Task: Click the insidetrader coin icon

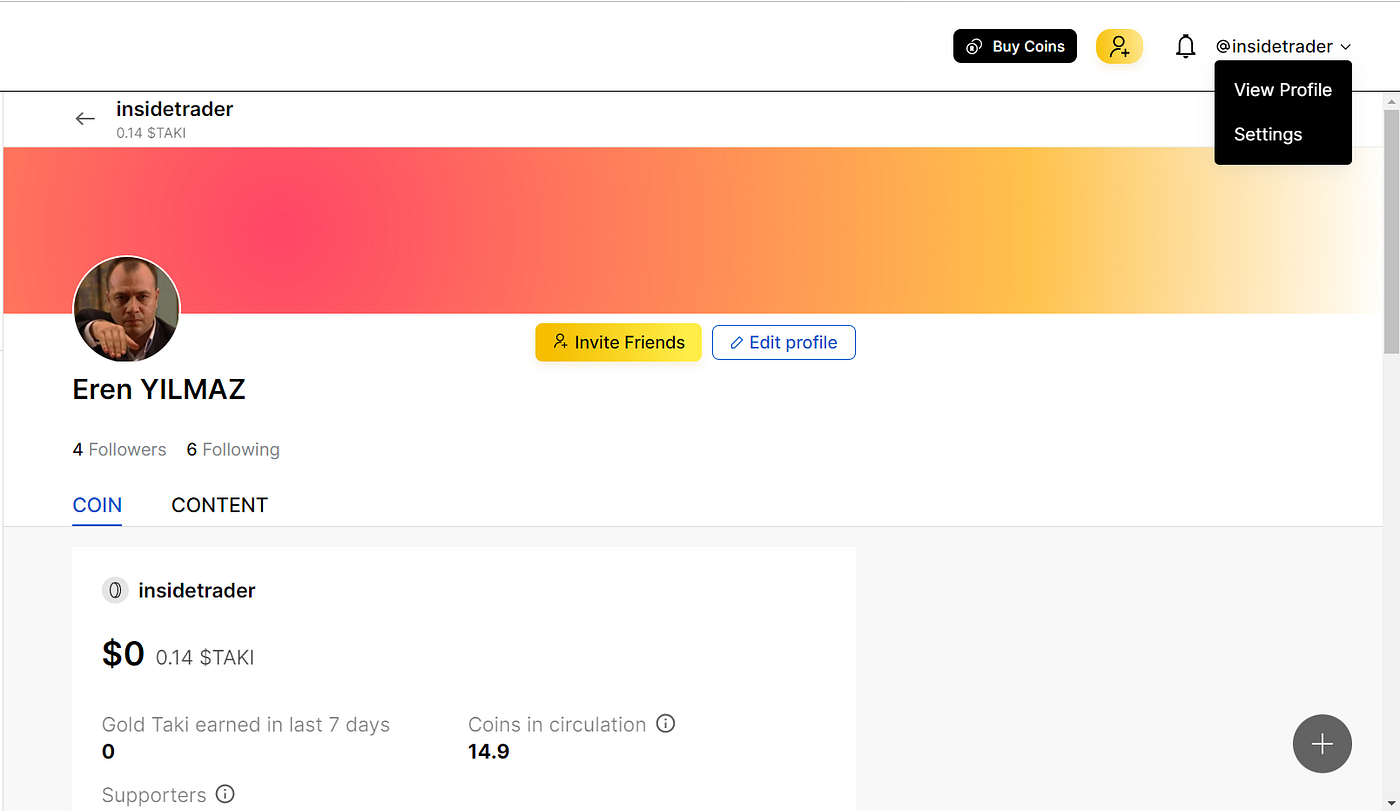Action: (115, 590)
